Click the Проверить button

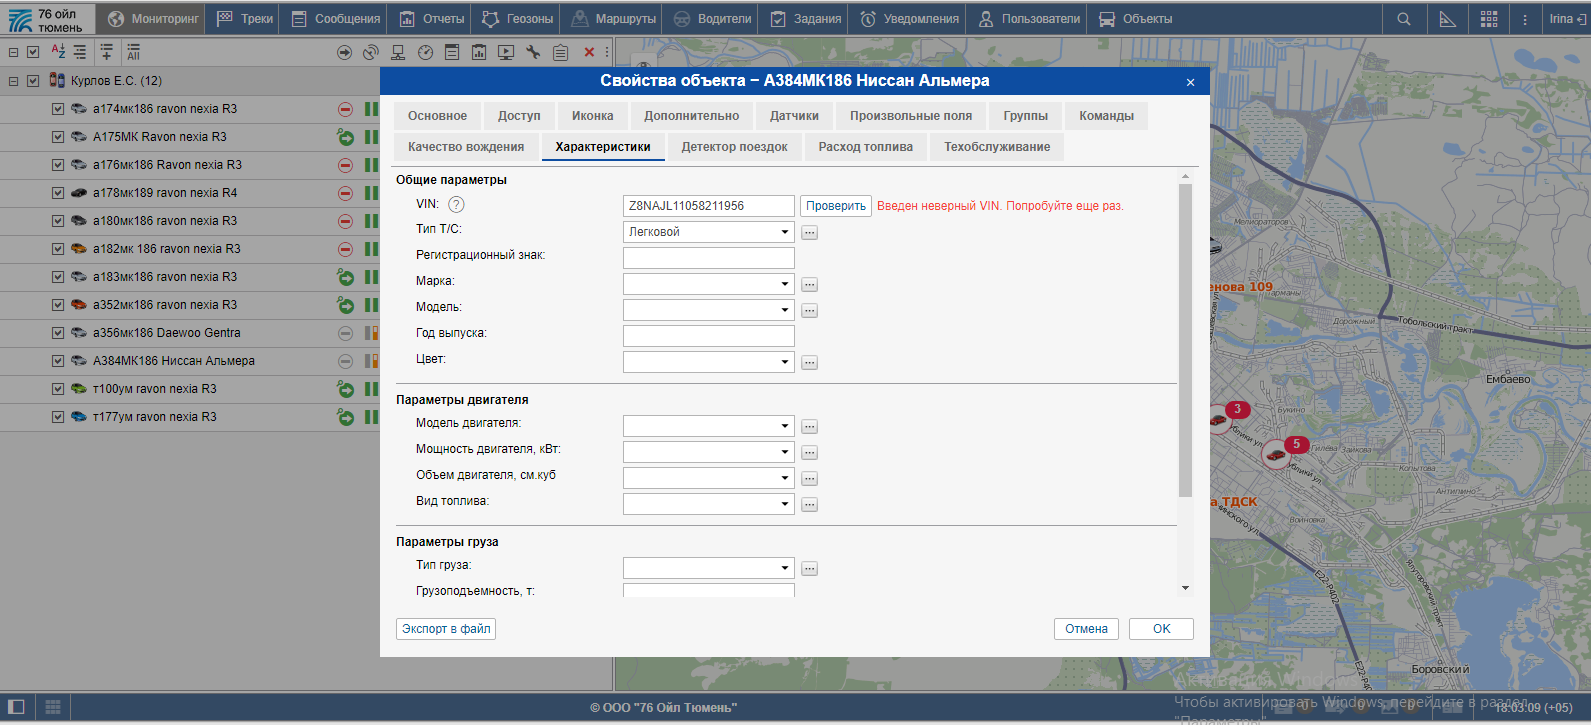pos(836,206)
